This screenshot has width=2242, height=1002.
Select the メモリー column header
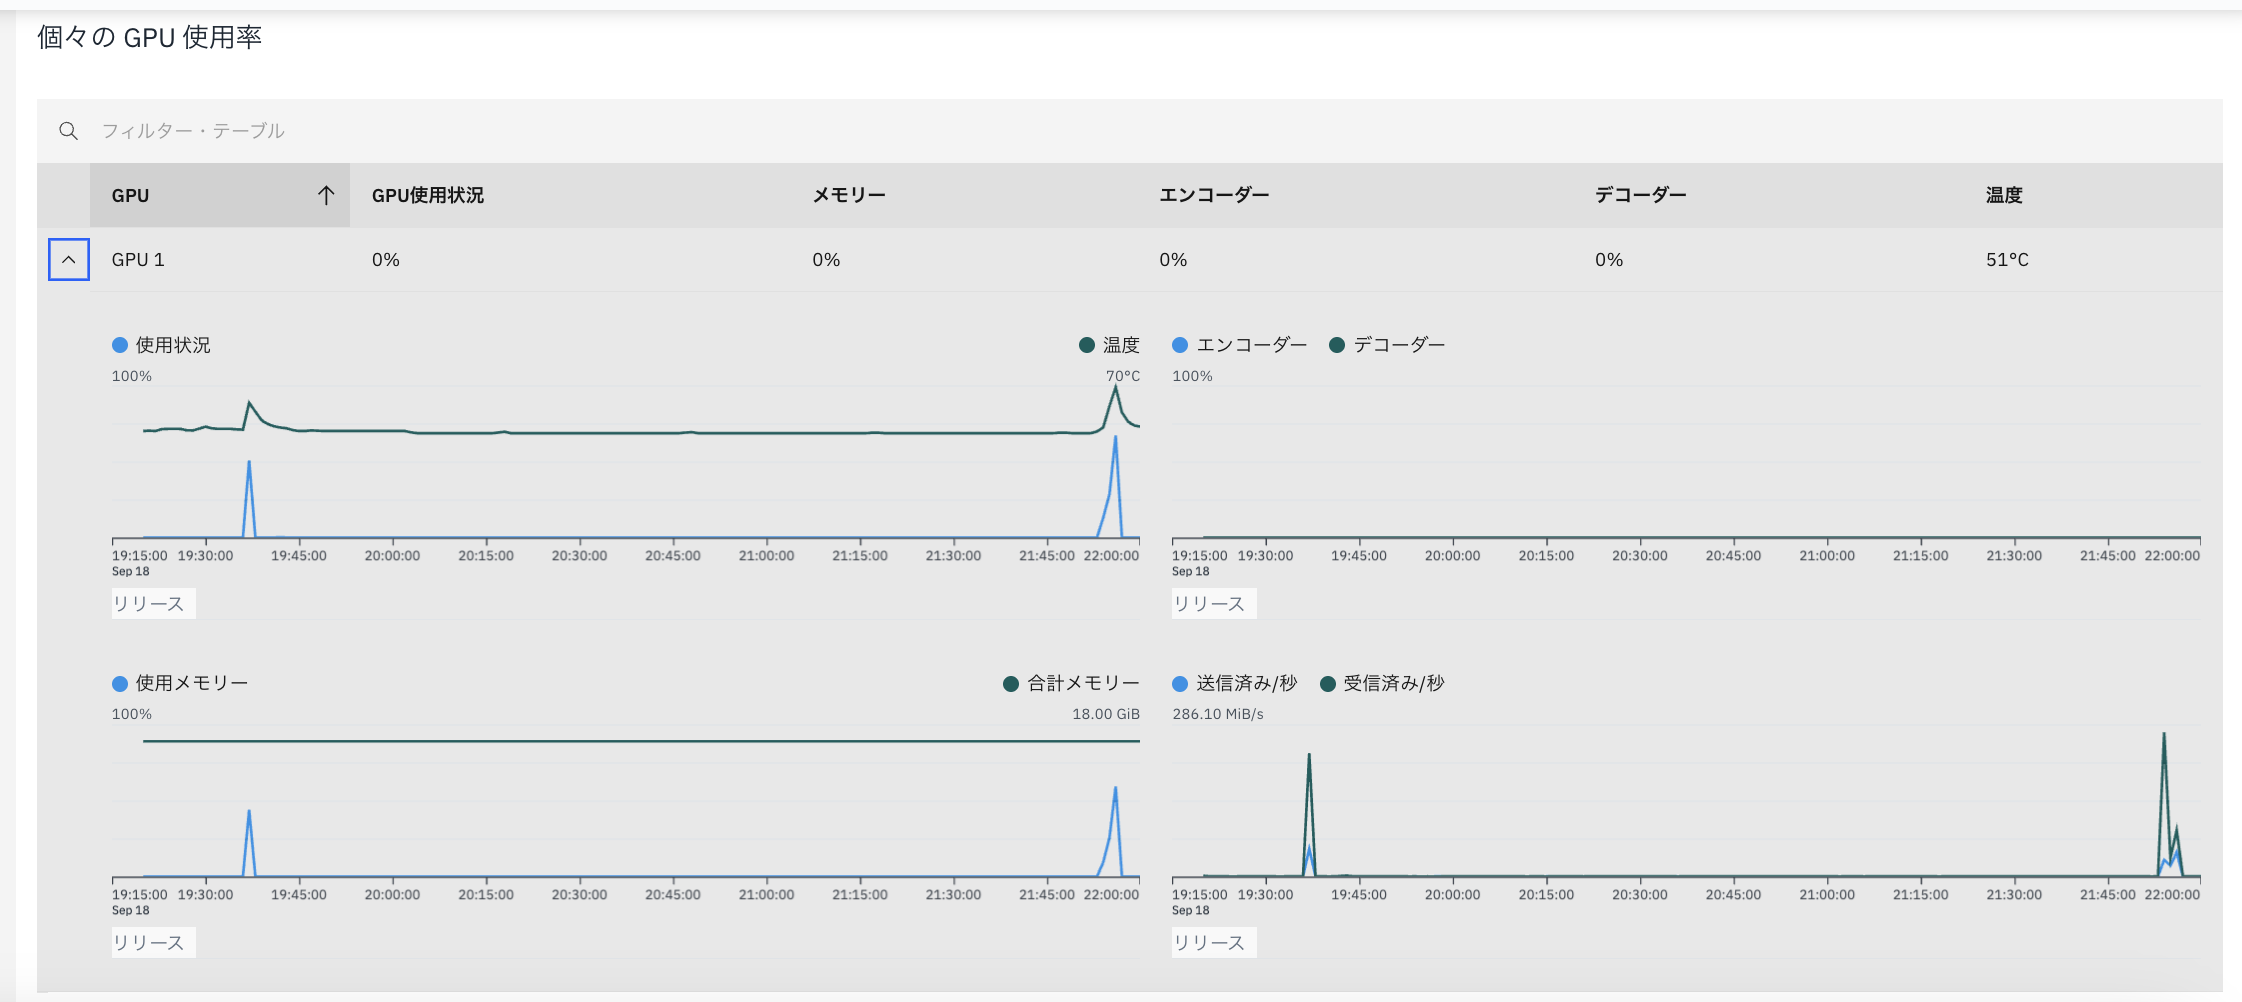(x=846, y=194)
